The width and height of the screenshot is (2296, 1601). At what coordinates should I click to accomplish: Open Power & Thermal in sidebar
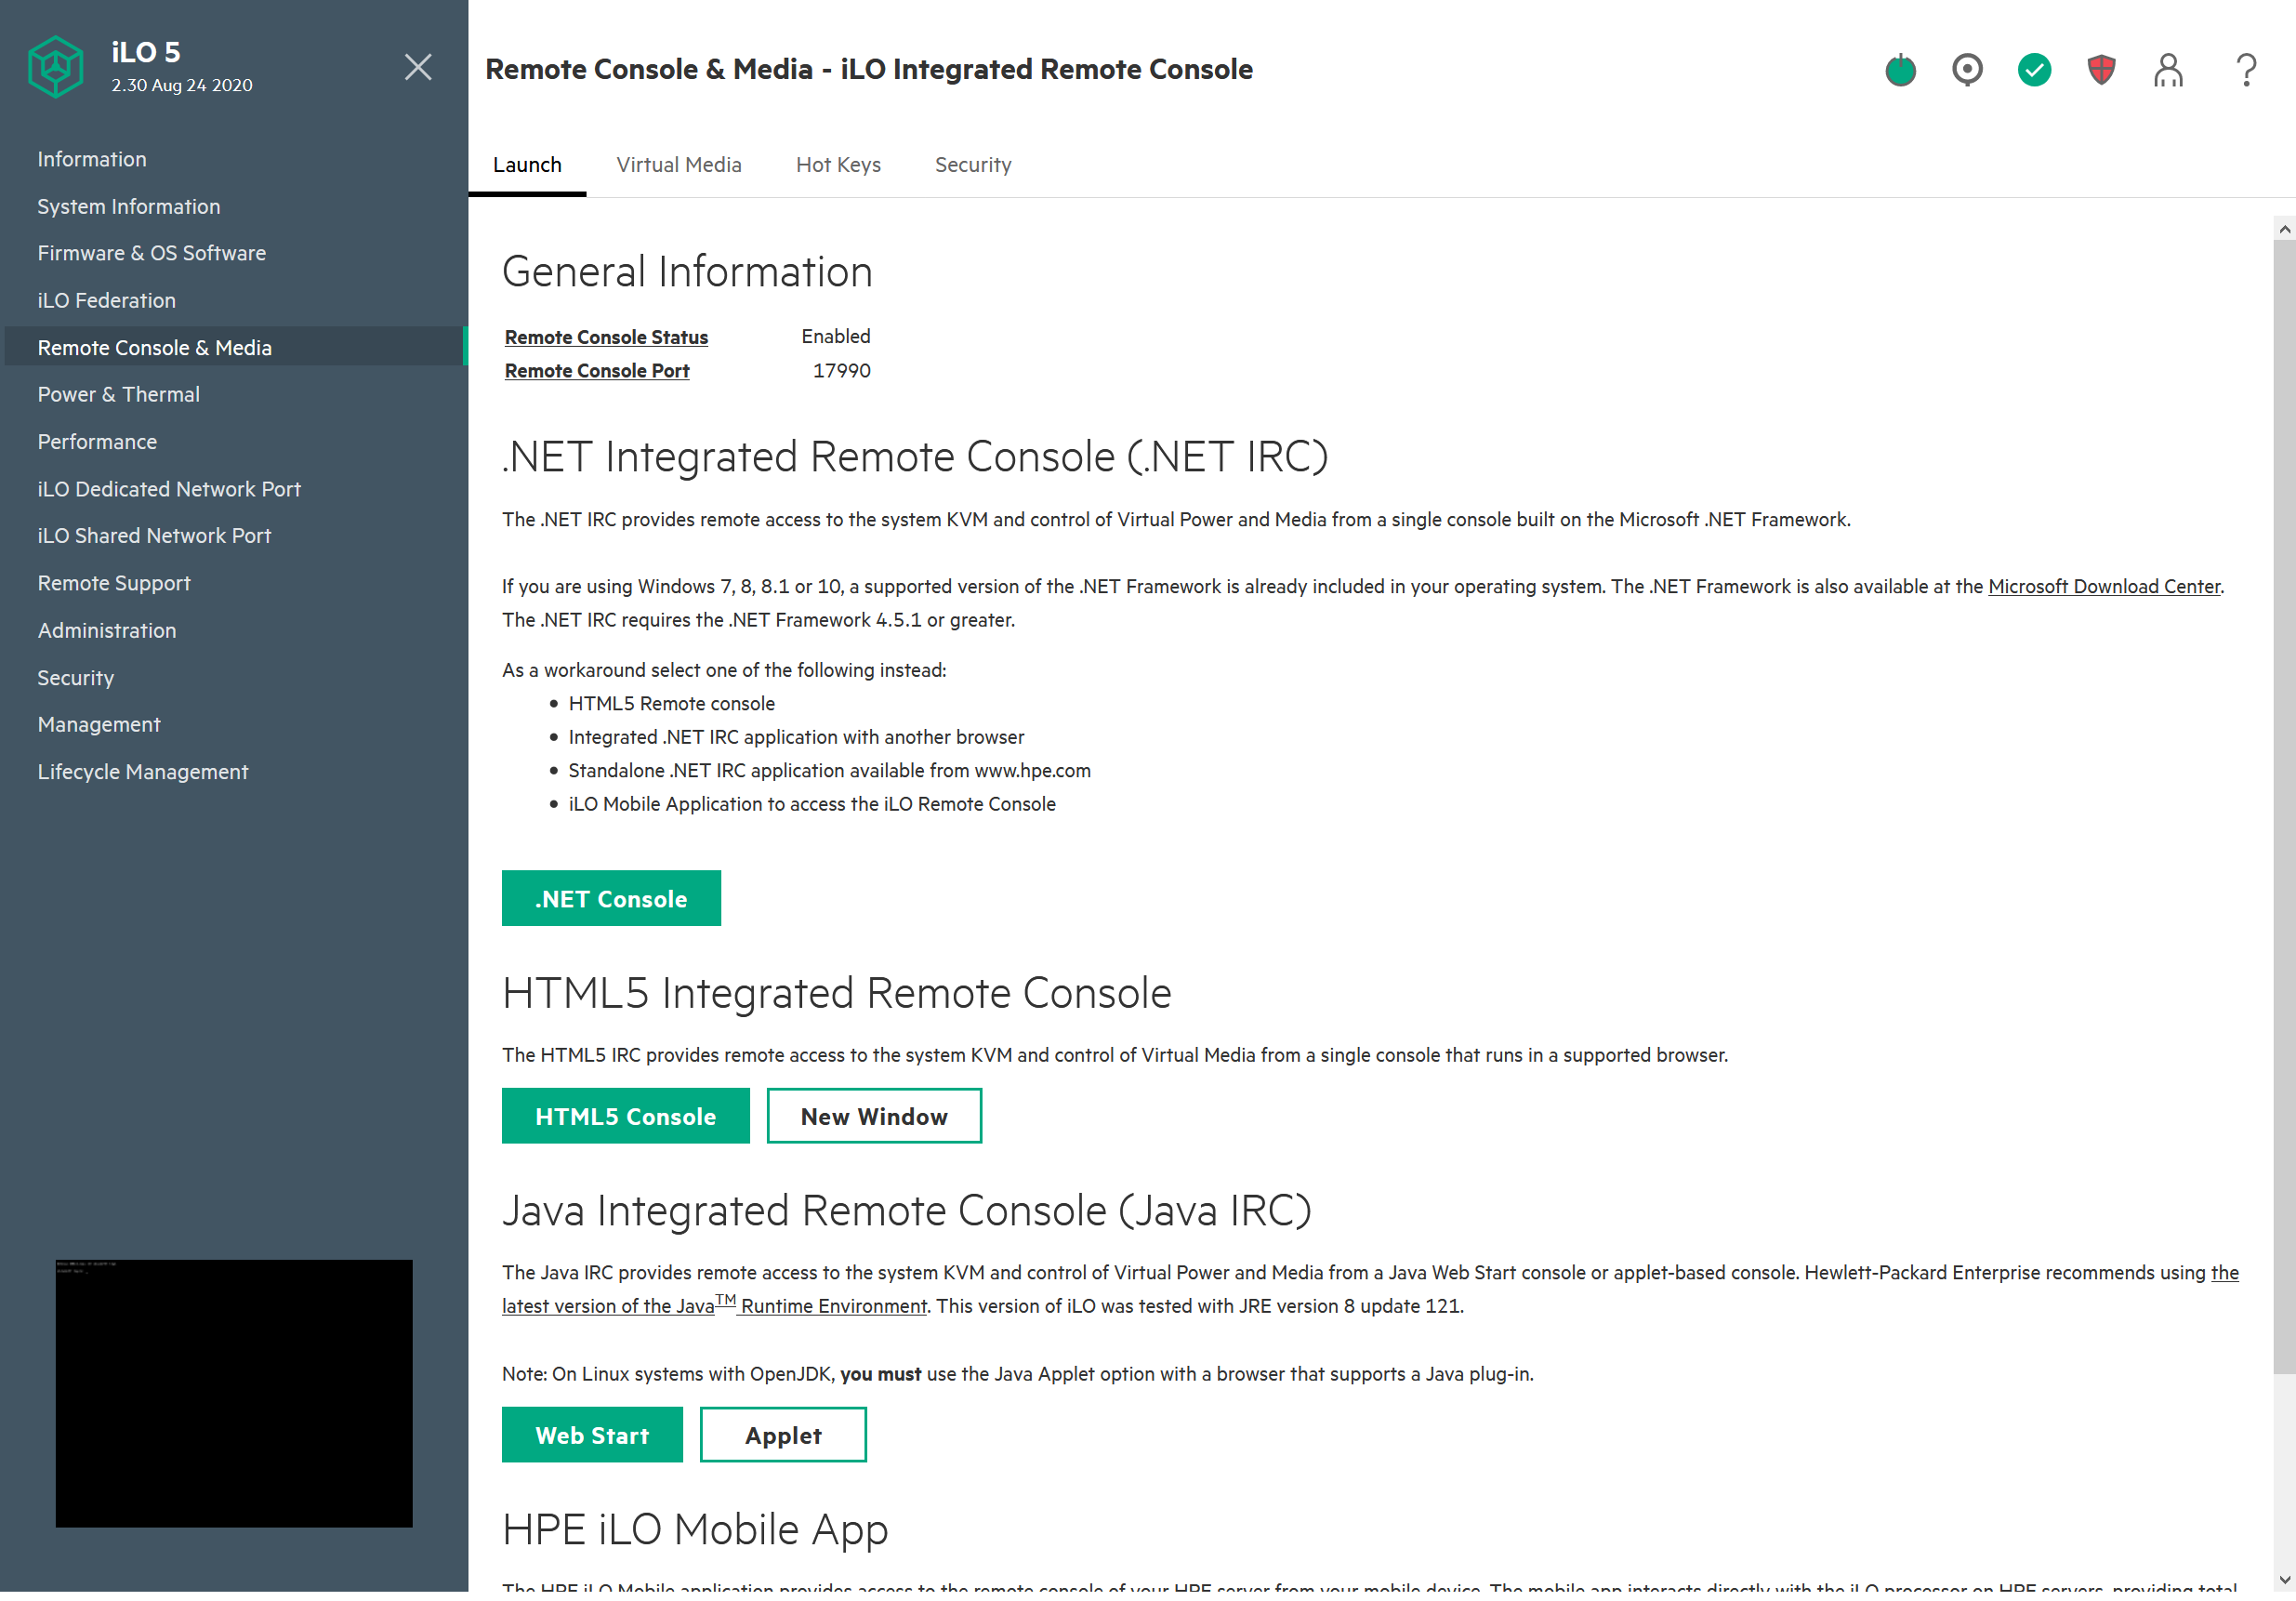point(119,394)
